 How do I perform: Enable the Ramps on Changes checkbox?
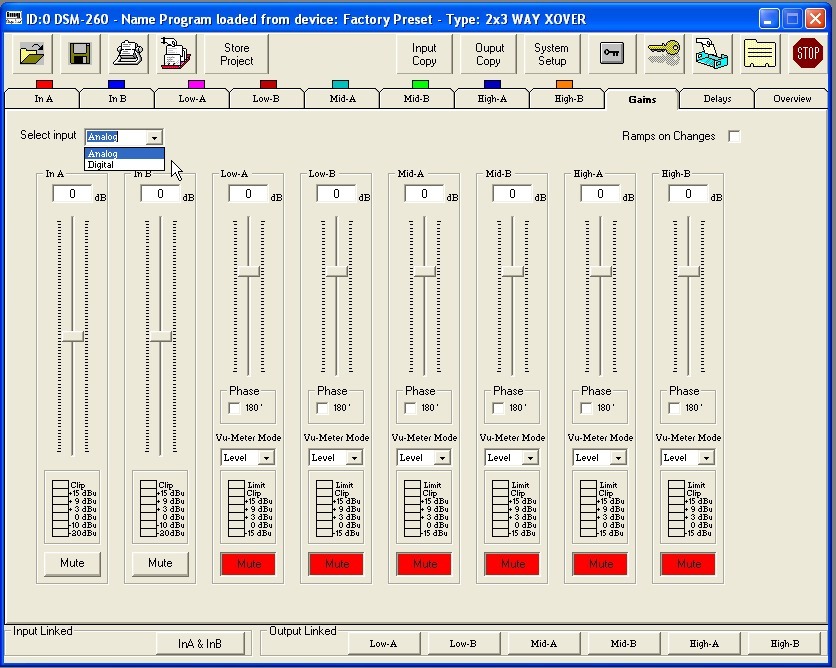(734, 137)
